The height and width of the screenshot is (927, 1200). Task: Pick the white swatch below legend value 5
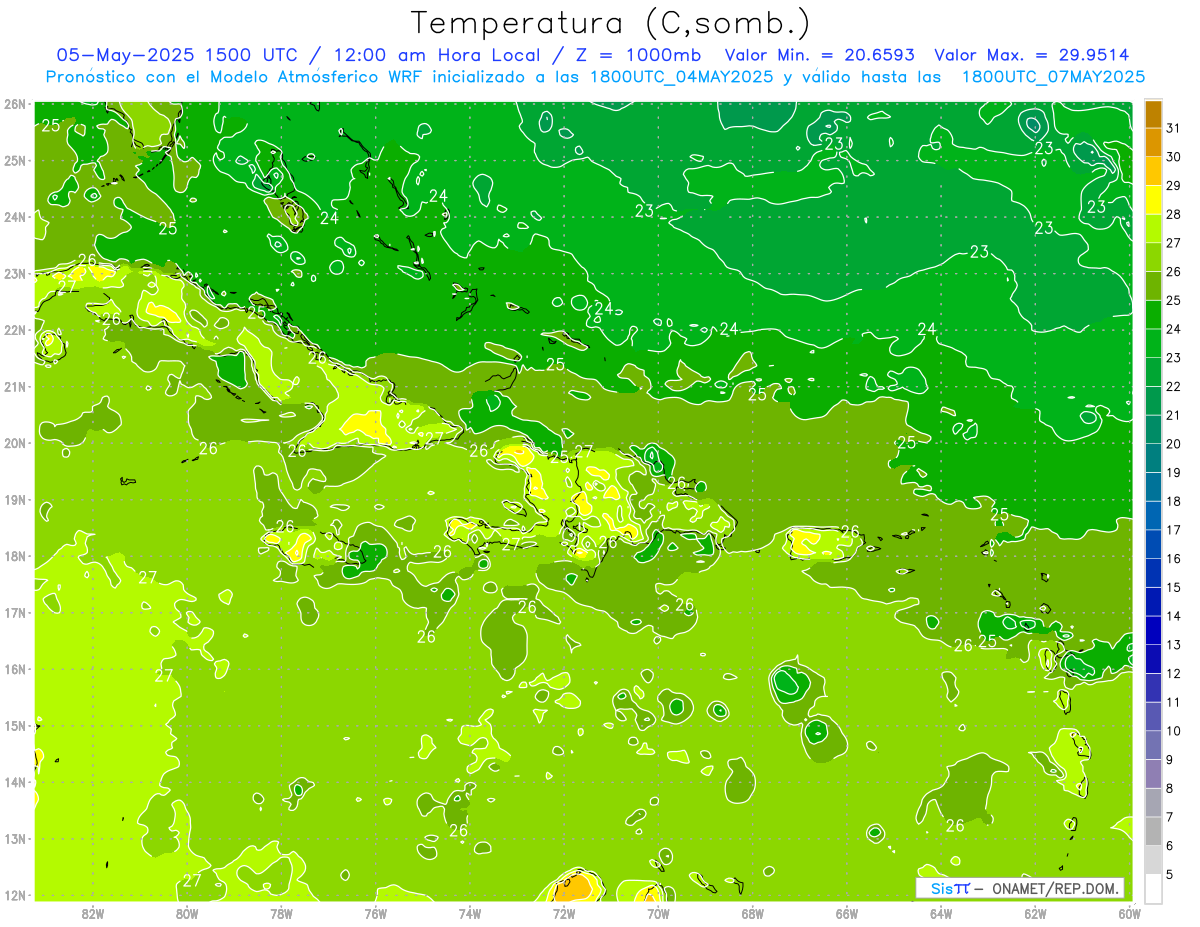[x=1153, y=888]
